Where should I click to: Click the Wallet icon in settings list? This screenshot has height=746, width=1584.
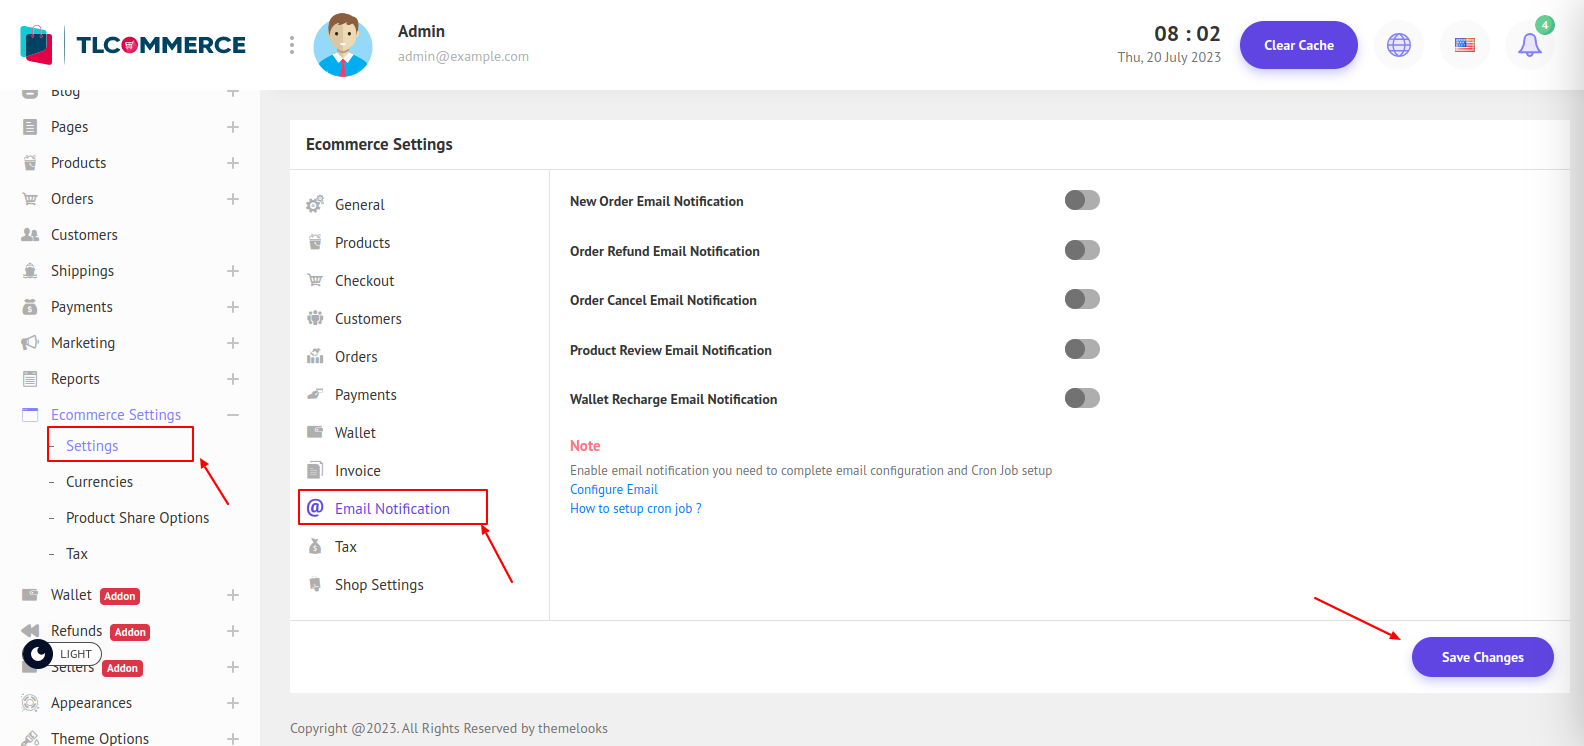315,433
